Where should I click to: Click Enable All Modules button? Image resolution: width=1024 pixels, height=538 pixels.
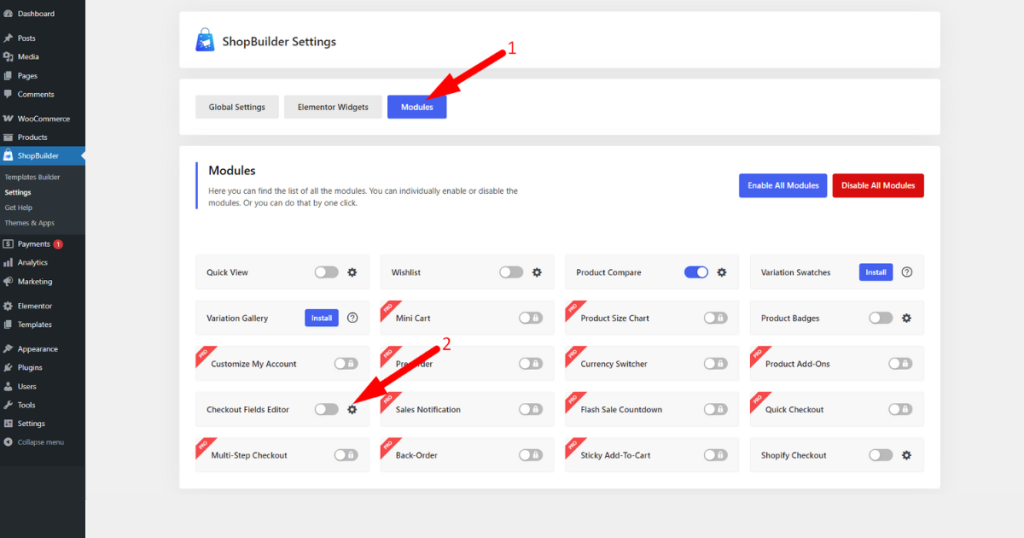[783, 185]
